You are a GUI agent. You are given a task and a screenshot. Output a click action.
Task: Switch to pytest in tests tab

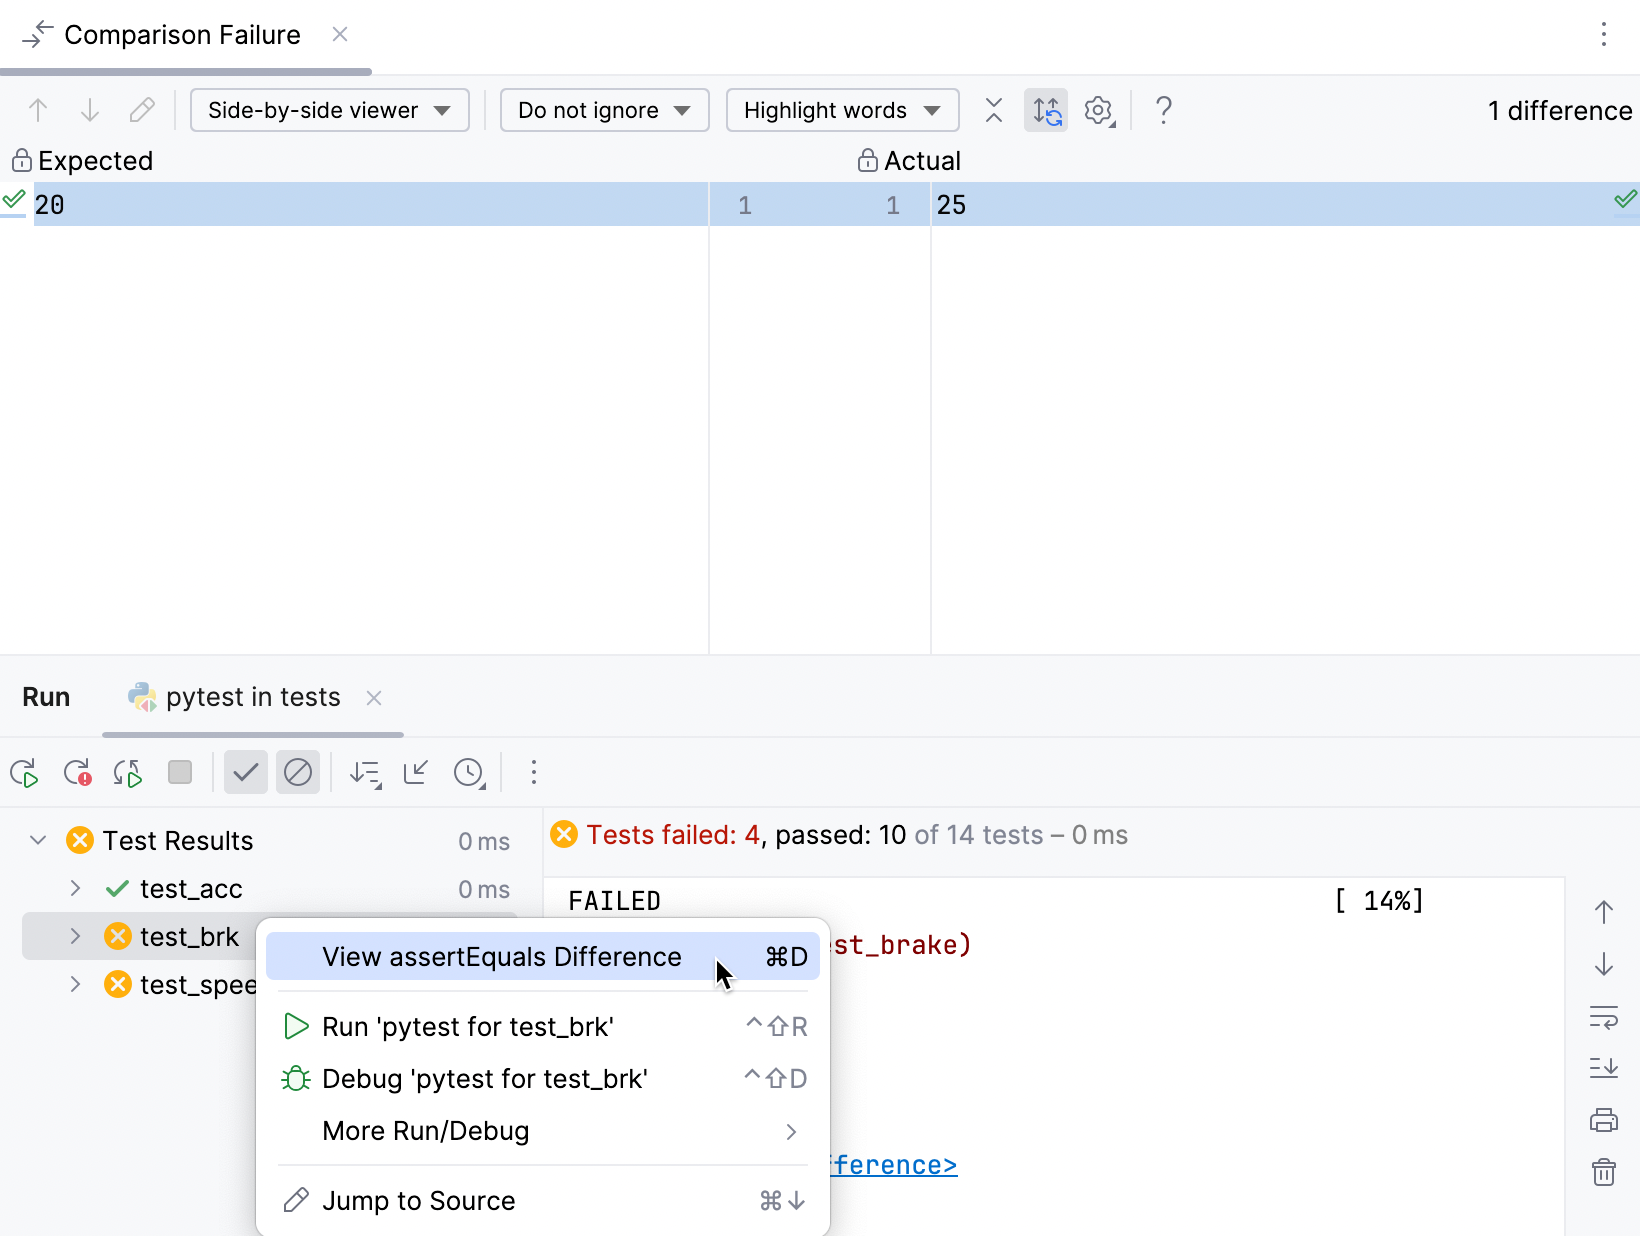(x=252, y=697)
